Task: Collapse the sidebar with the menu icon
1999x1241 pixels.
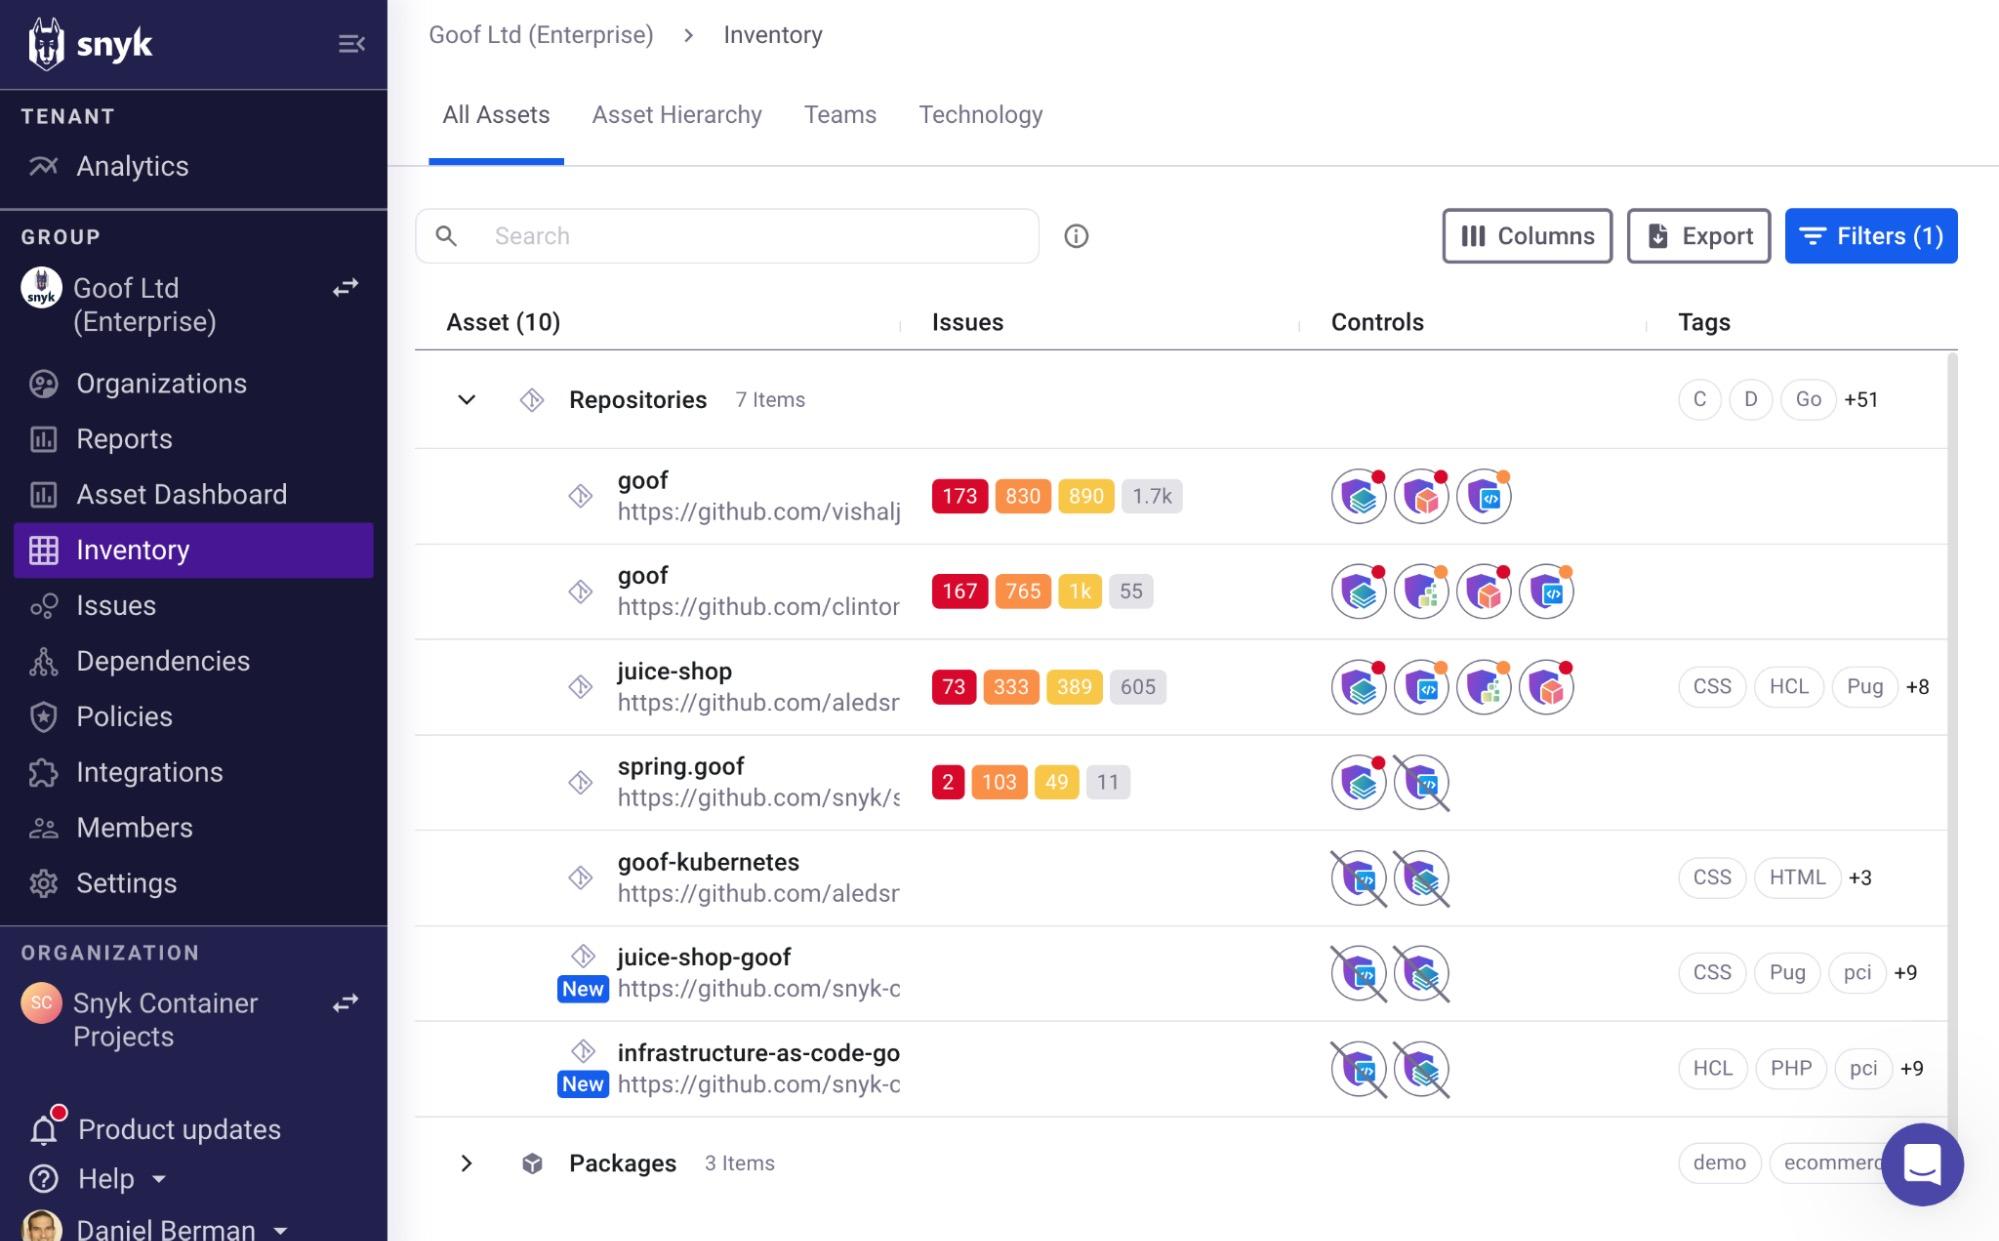Action: (x=351, y=44)
